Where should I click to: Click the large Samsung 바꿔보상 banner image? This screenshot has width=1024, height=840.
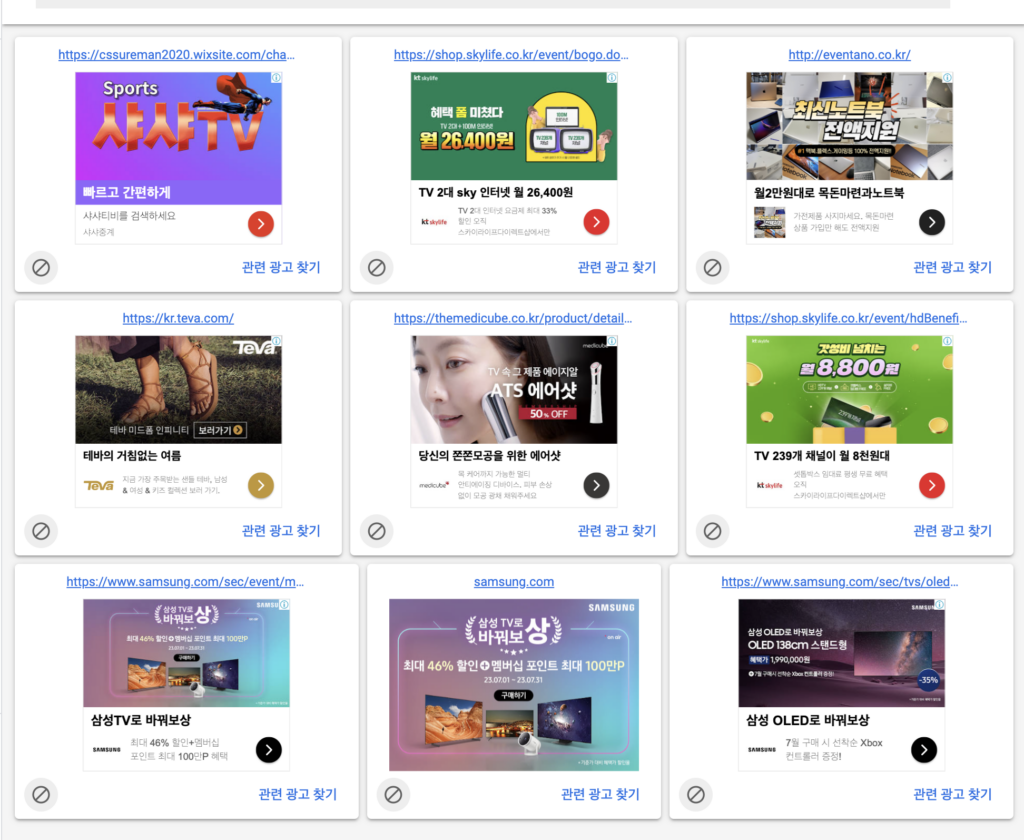tap(514, 685)
